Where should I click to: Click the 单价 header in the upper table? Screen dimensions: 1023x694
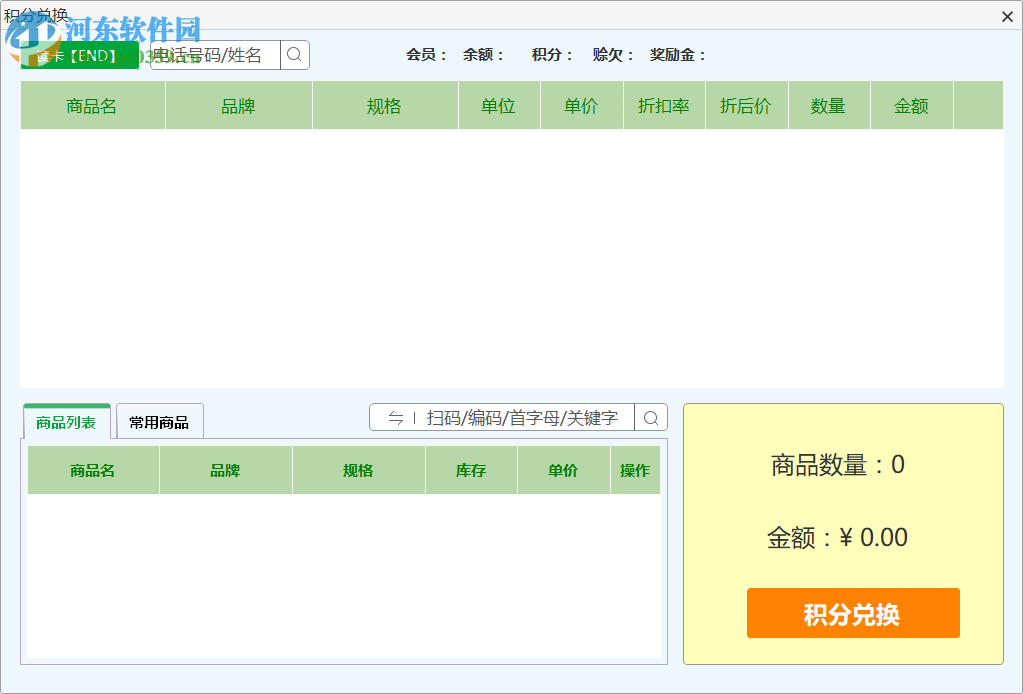coord(581,106)
